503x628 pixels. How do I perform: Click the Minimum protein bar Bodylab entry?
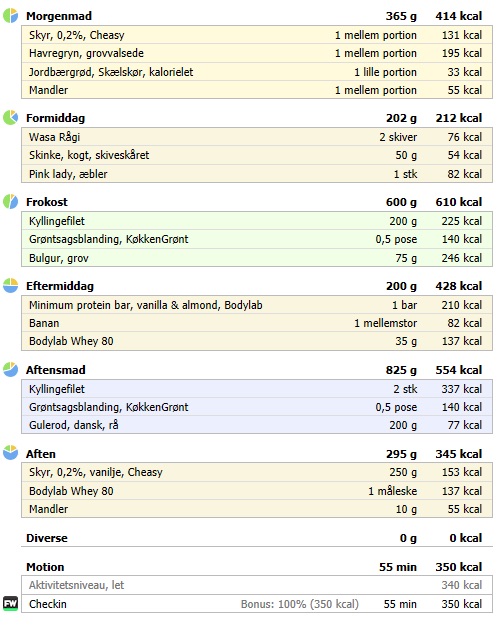(257, 305)
